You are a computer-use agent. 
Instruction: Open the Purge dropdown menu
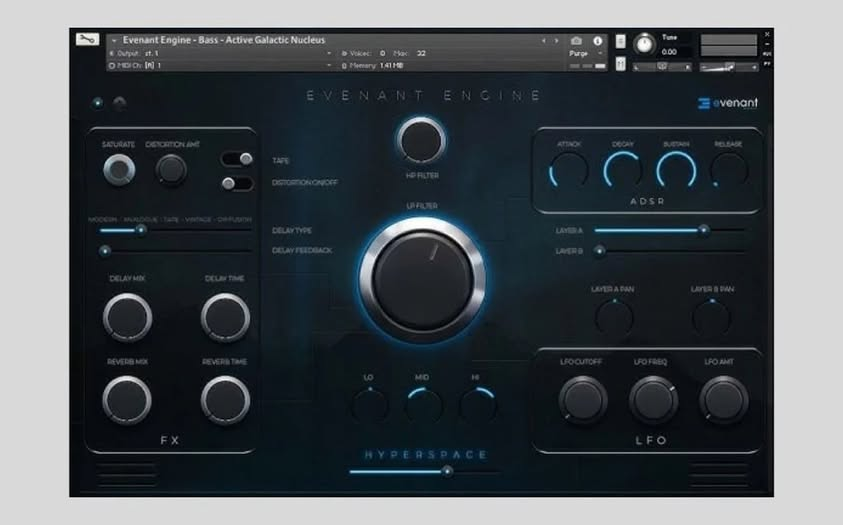pyautogui.click(x=585, y=53)
